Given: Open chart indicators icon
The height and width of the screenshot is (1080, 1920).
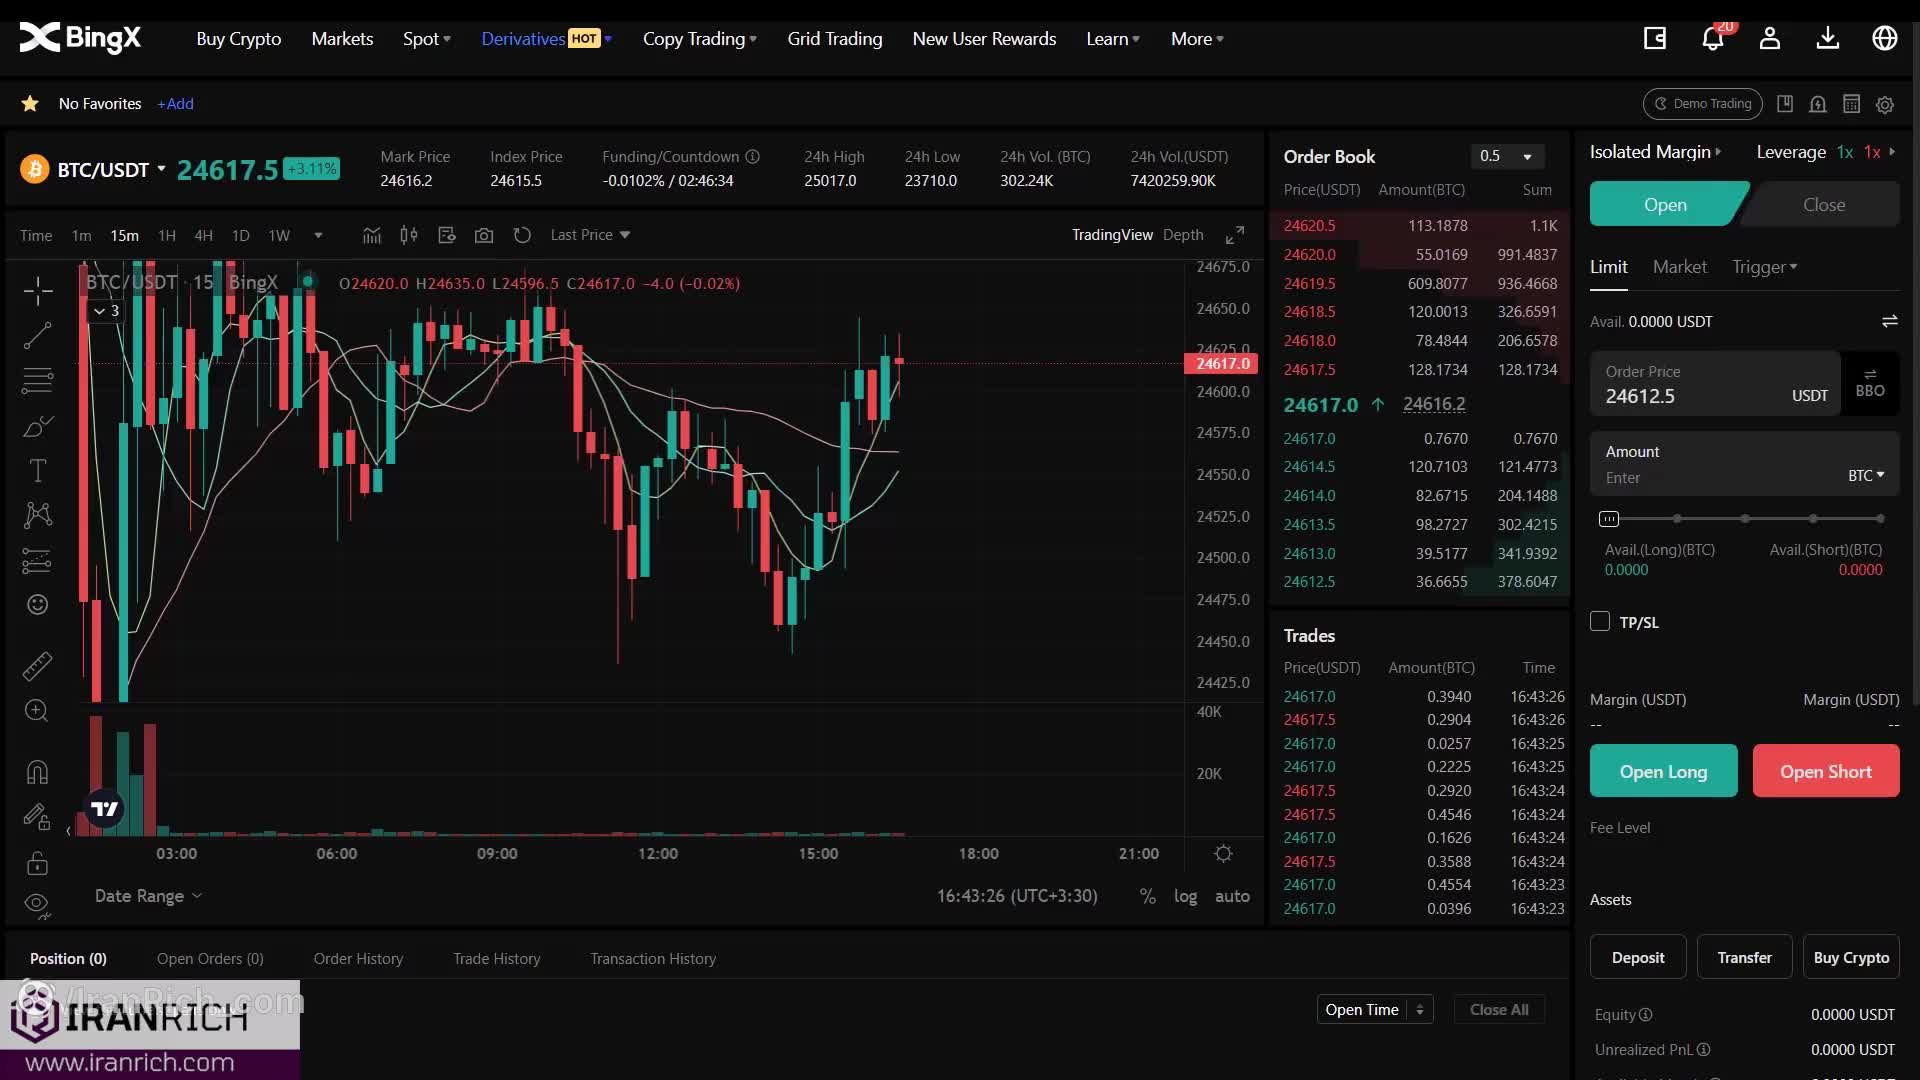Looking at the screenshot, I should (372, 235).
